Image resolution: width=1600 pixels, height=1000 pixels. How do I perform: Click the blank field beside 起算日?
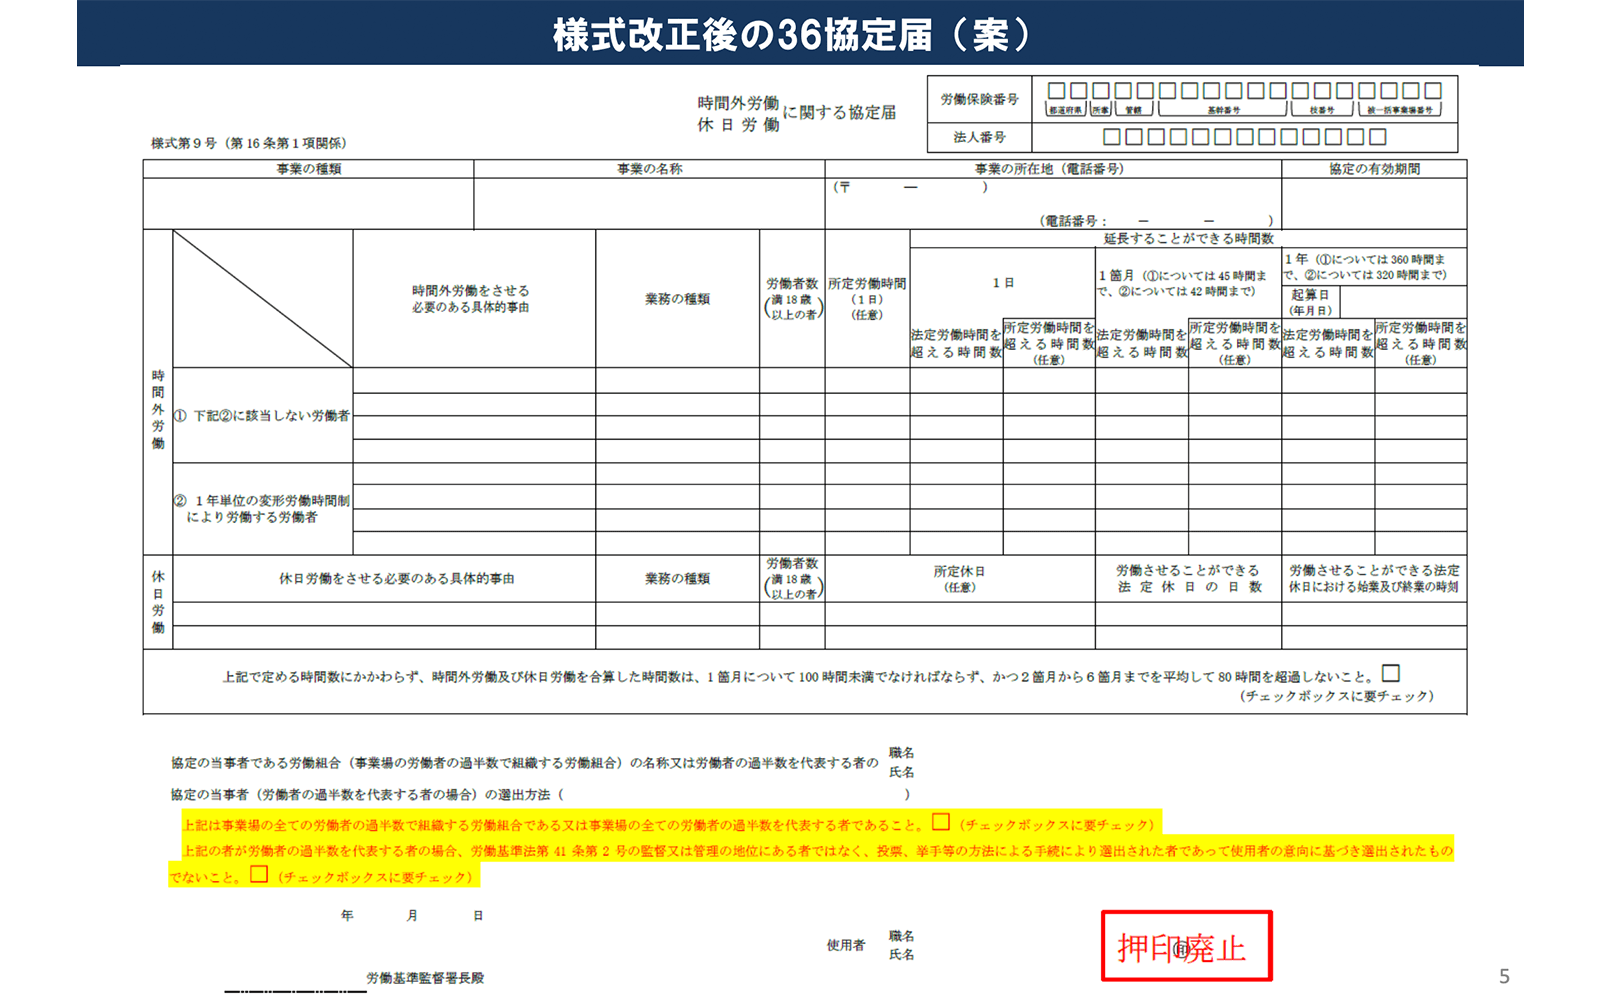[1403, 302]
